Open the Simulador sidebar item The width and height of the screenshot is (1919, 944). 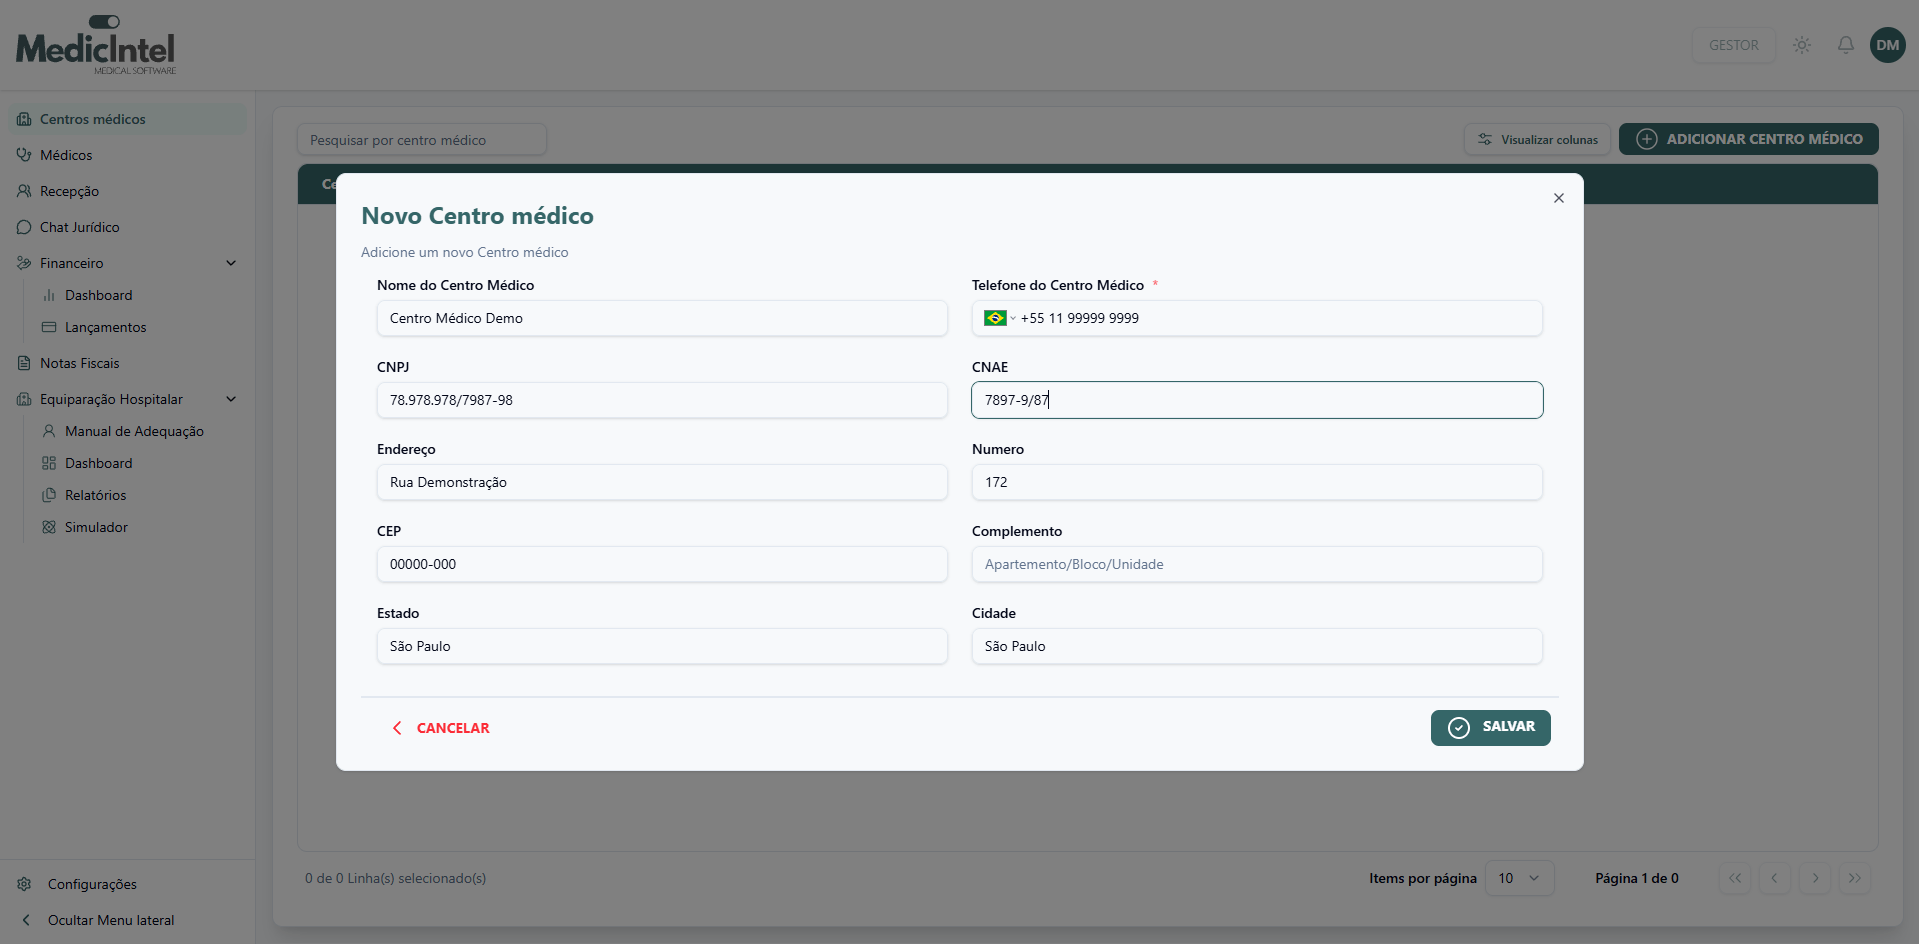tap(96, 527)
